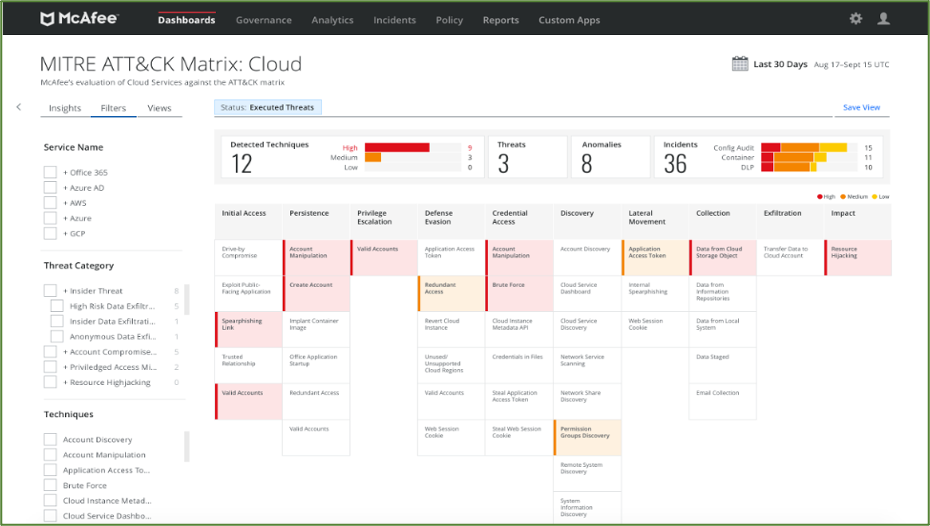Check the Office 365 service checkbox
This screenshot has width=930, height=526.
click(50, 172)
